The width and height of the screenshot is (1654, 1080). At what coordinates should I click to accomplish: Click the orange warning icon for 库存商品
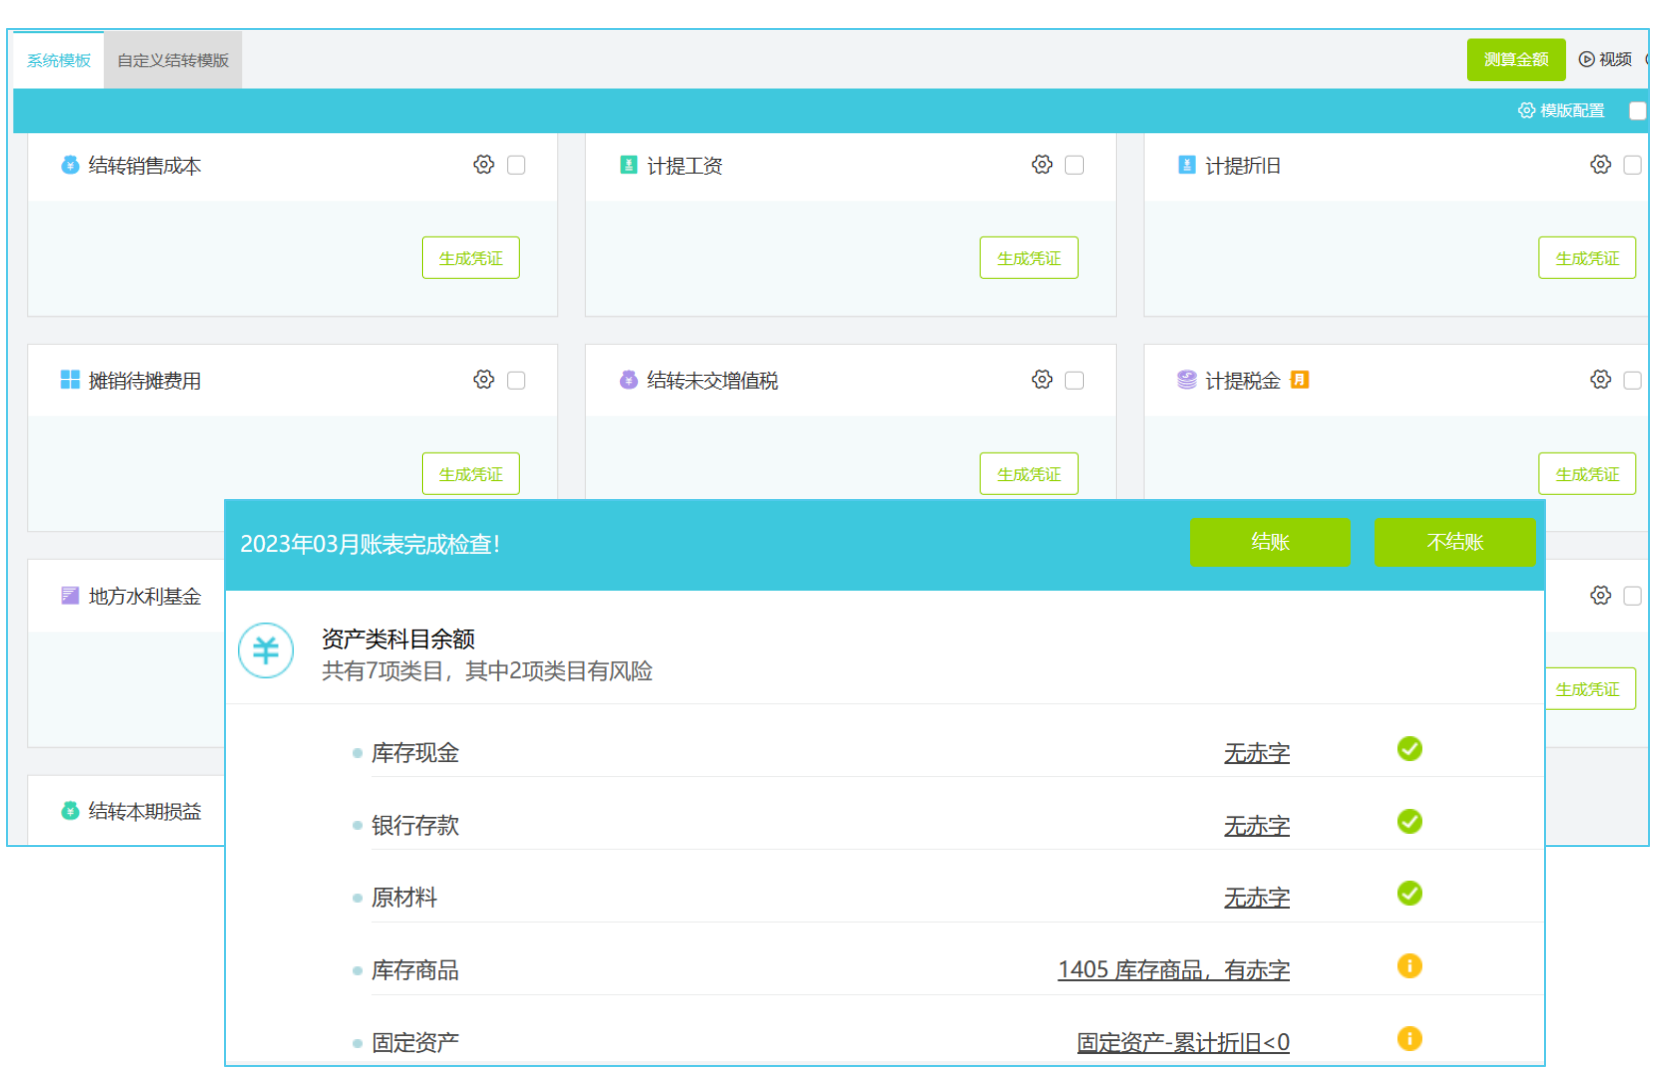[1409, 966]
